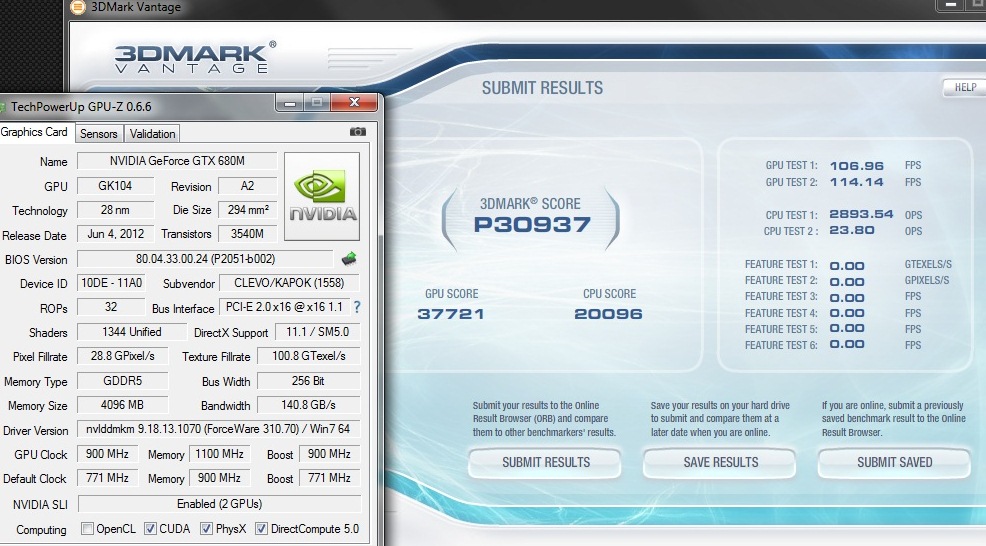Click the CPU TEST 2 value 23.80
Screen dimensions: 986x546
(851, 231)
